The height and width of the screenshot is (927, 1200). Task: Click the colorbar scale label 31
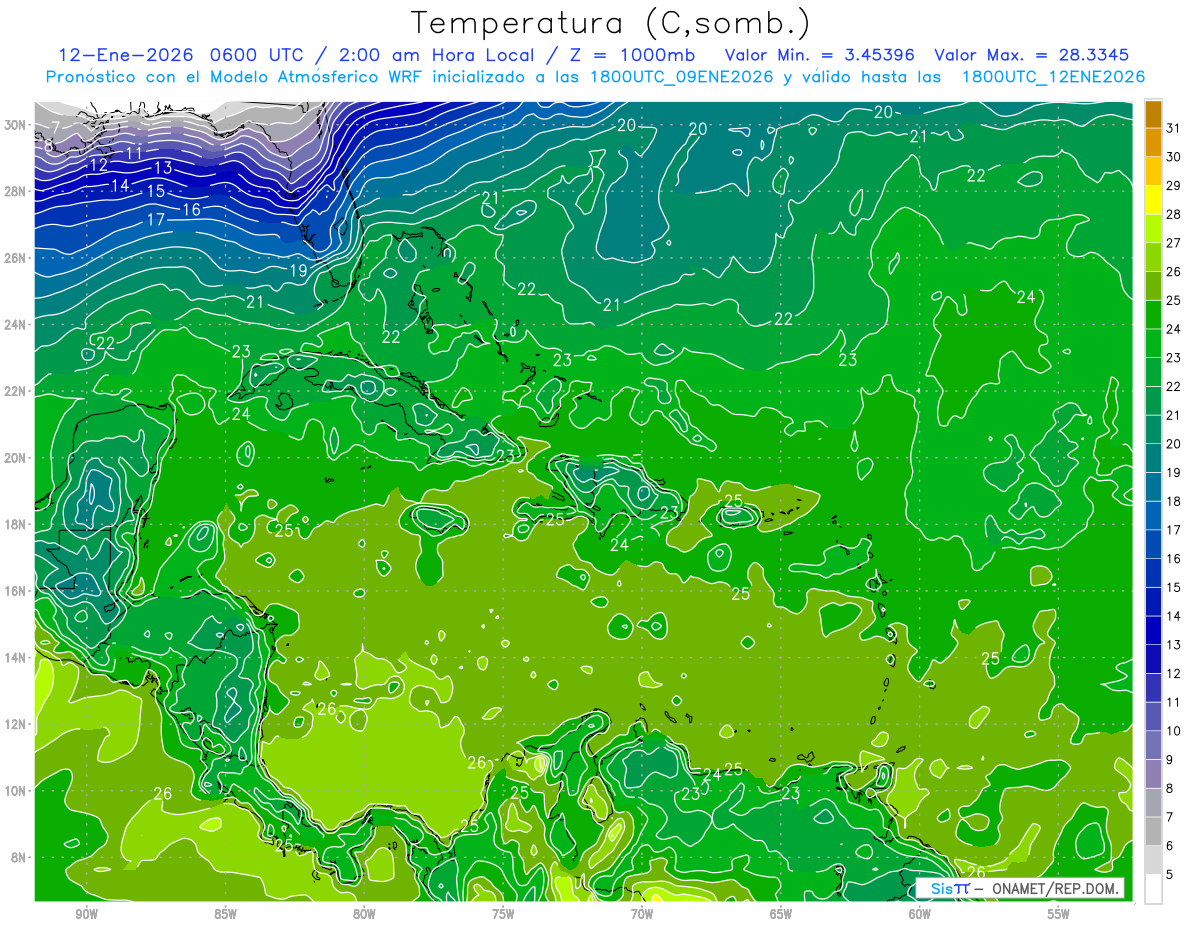click(x=1174, y=128)
